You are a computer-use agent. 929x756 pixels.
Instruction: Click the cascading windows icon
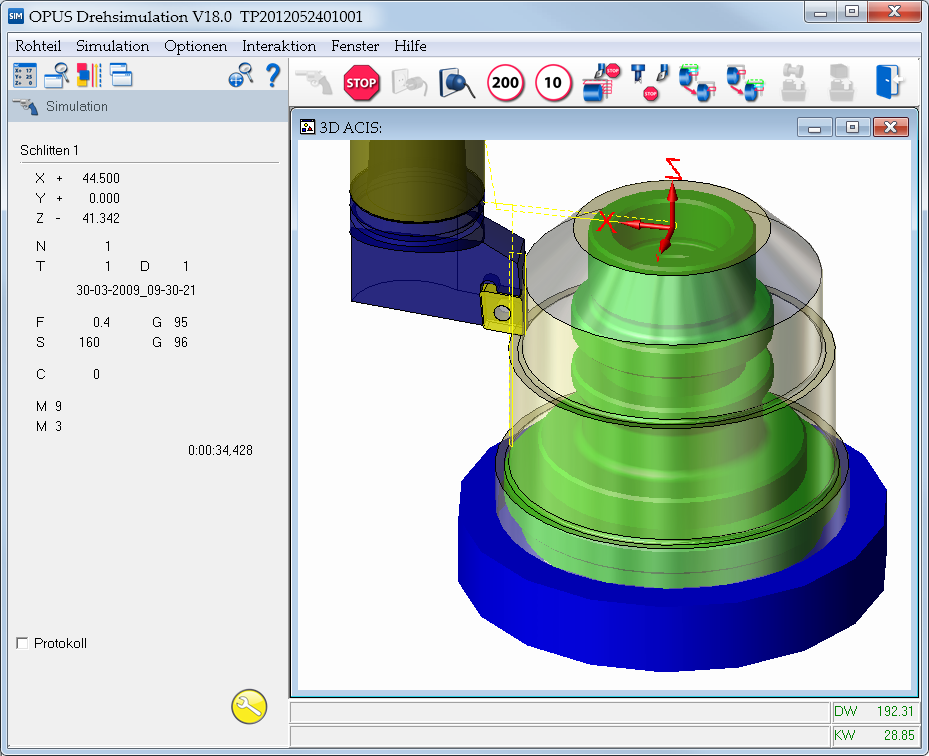tap(121, 76)
